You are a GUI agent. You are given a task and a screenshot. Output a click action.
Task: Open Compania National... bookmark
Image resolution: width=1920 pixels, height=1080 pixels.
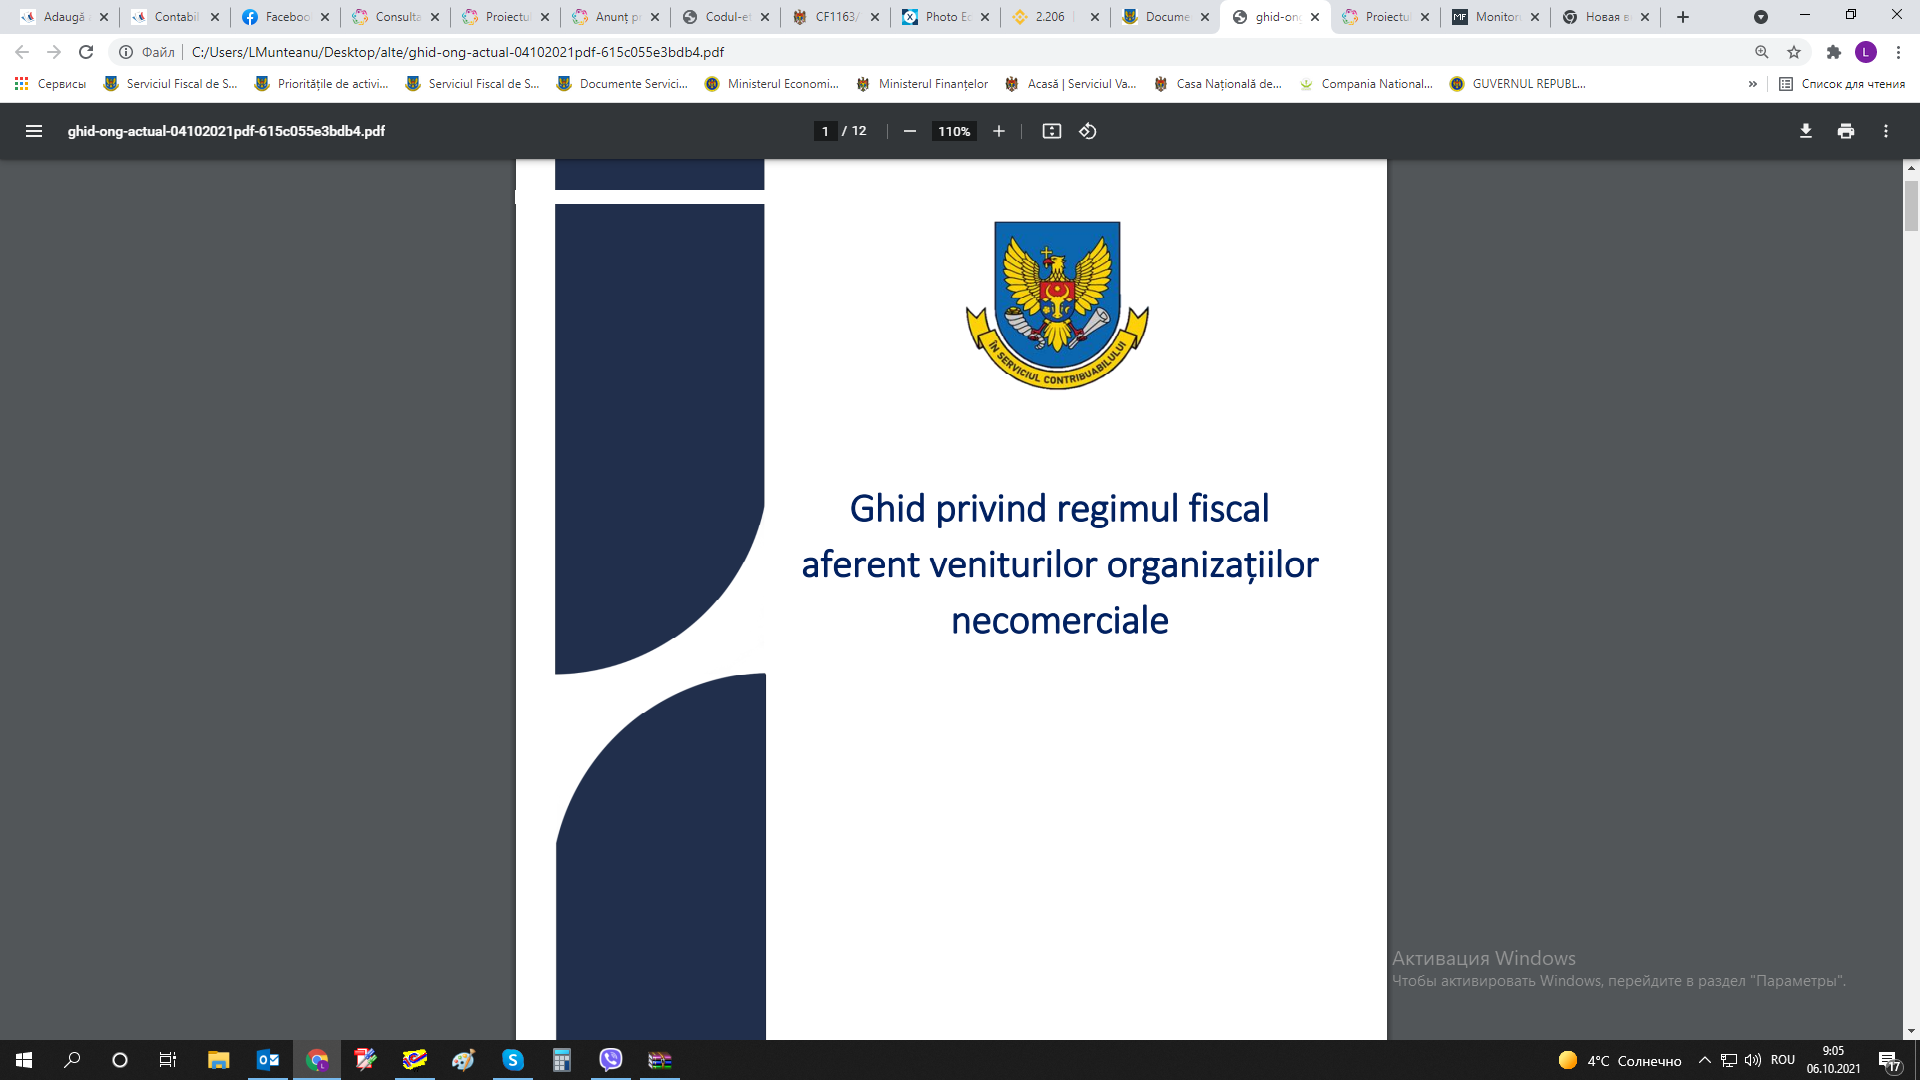pyautogui.click(x=1366, y=84)
